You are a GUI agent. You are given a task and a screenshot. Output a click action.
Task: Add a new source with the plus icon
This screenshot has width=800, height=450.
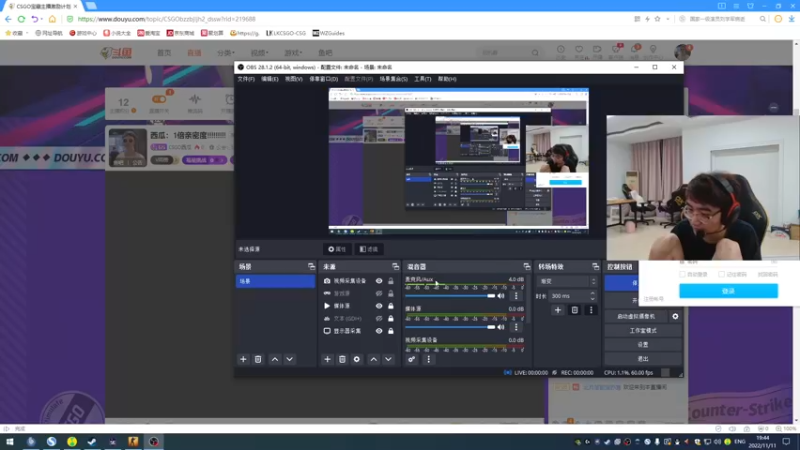point(328,359)
